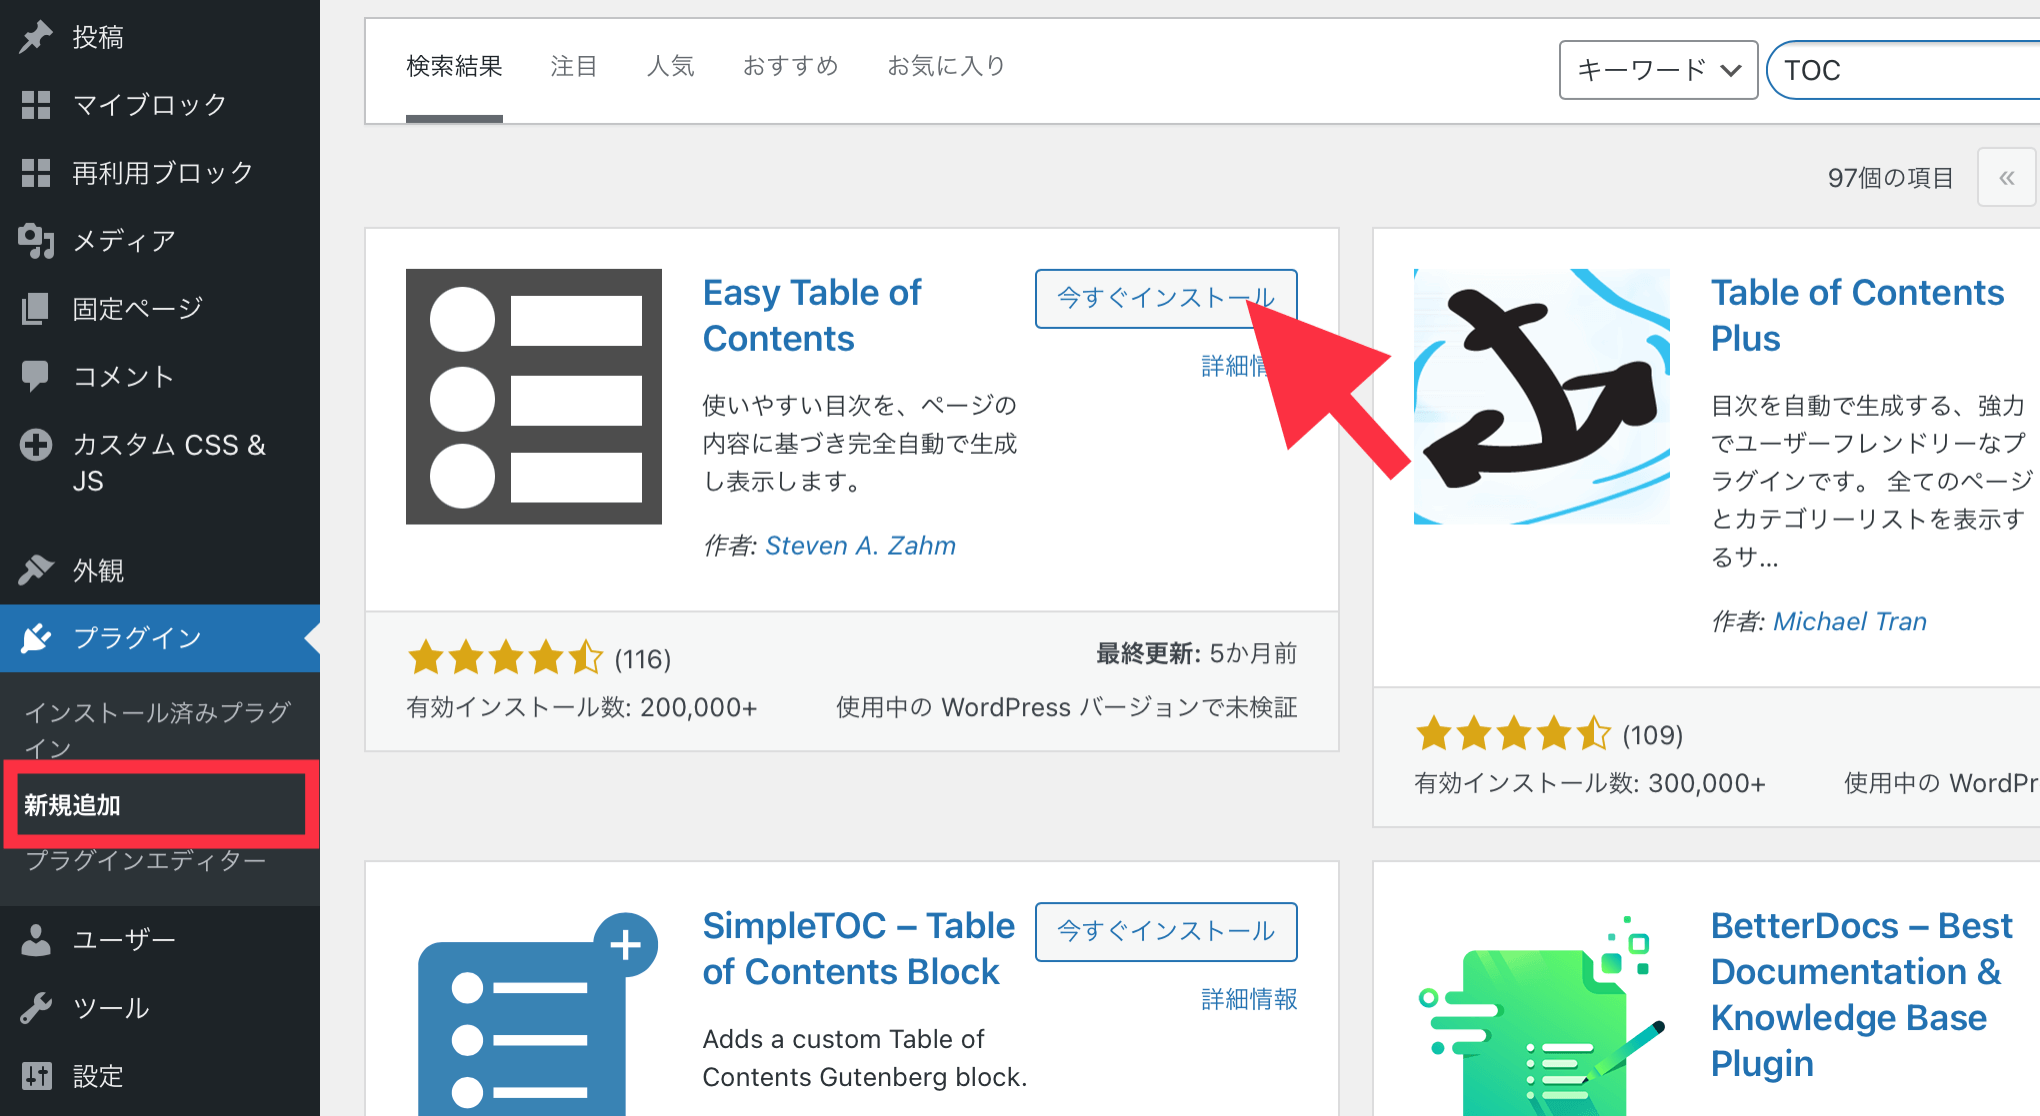Expand the キーワード search type dropdown
Image resolution: width=2040 pixels, height=1116 pixels.
tap(1658, 70)
